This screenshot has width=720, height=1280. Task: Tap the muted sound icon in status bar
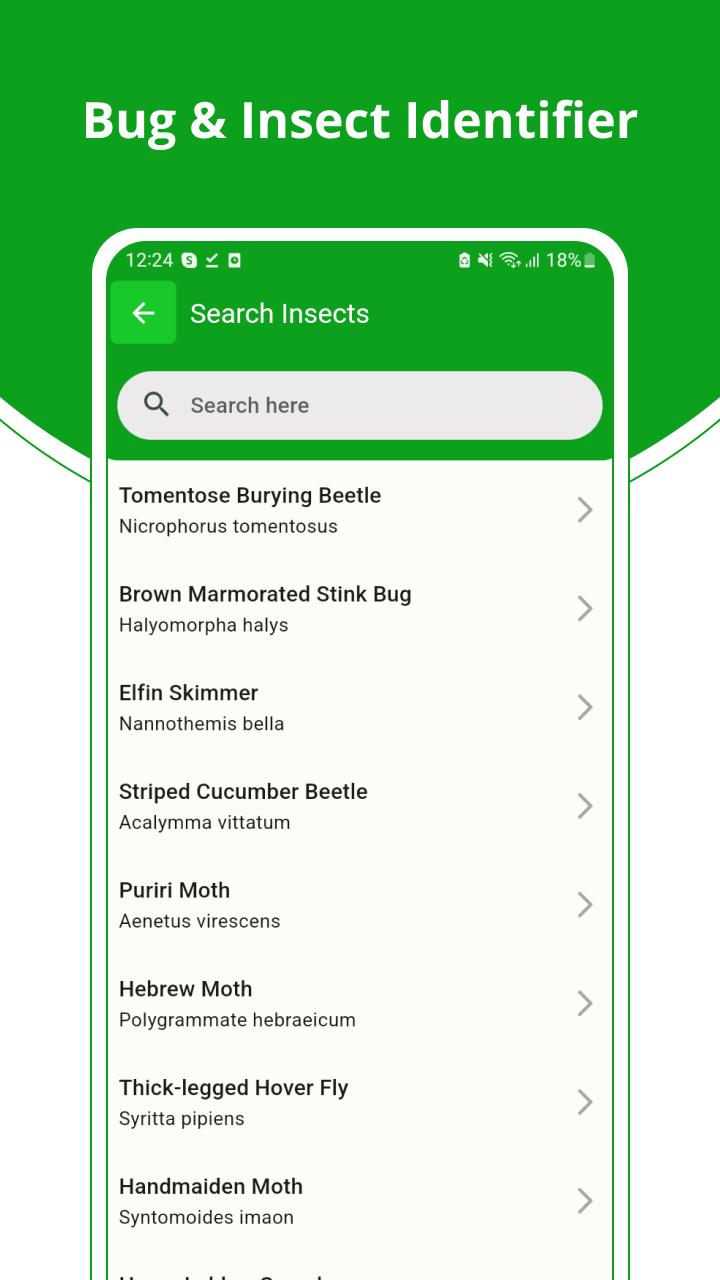485,260
